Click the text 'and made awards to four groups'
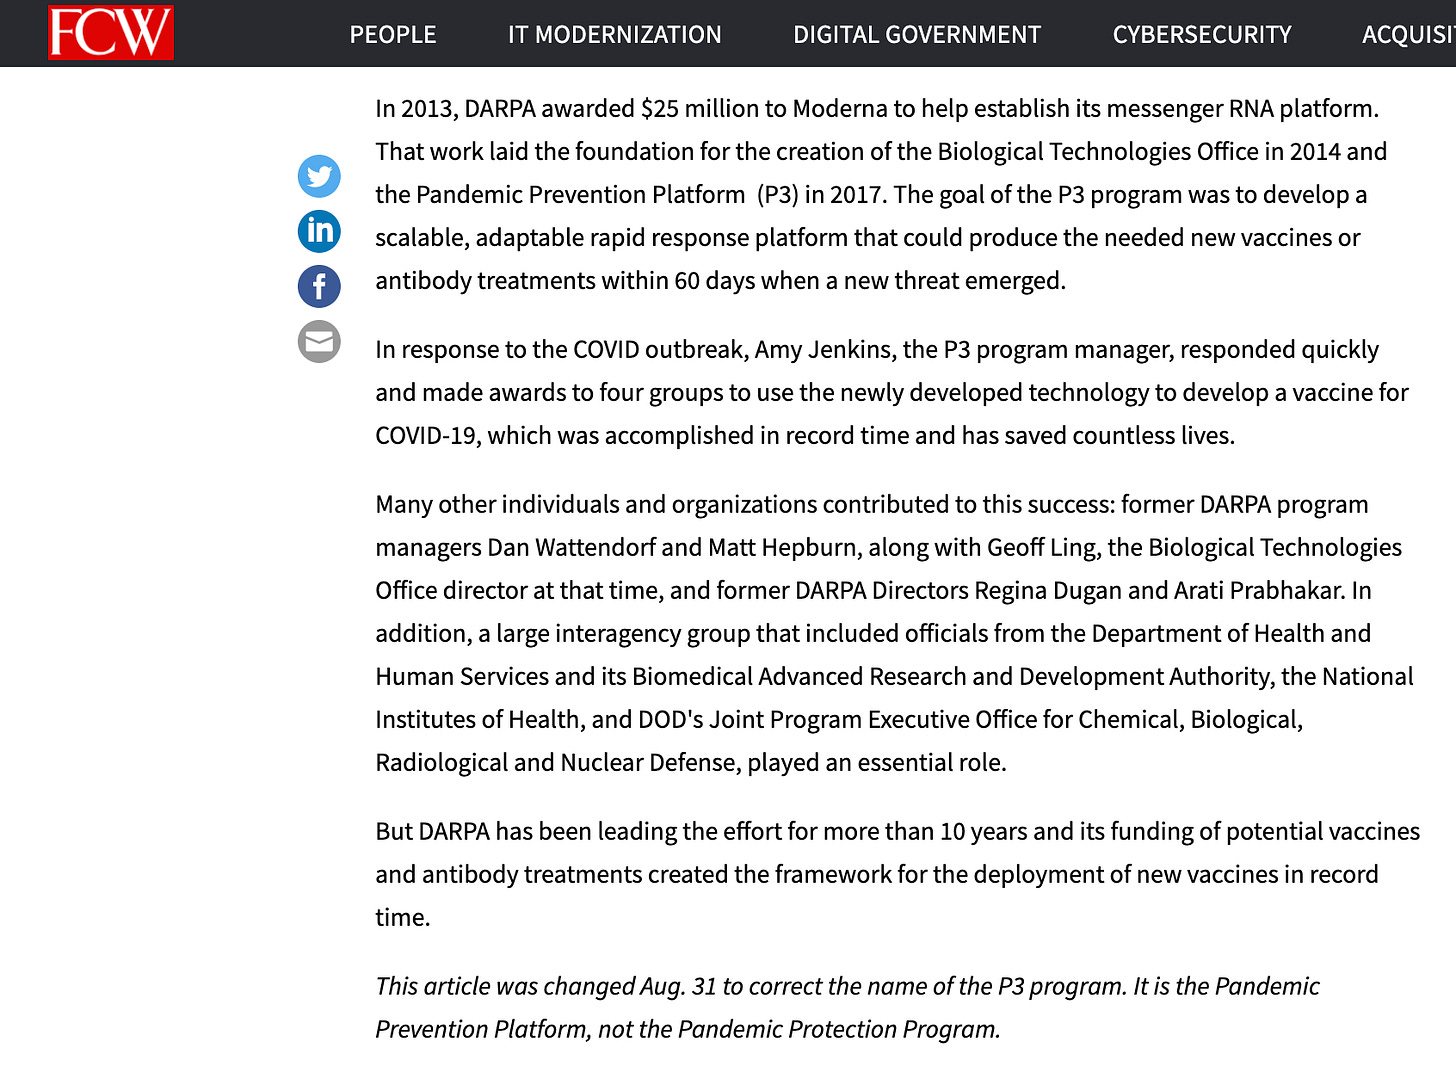The image size is (1456, 1065). point(549,392)
